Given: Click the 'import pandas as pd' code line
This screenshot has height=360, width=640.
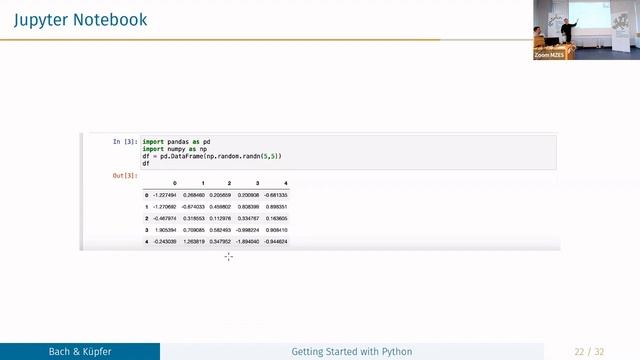Looking at the screenshot, I should (176, 142).
